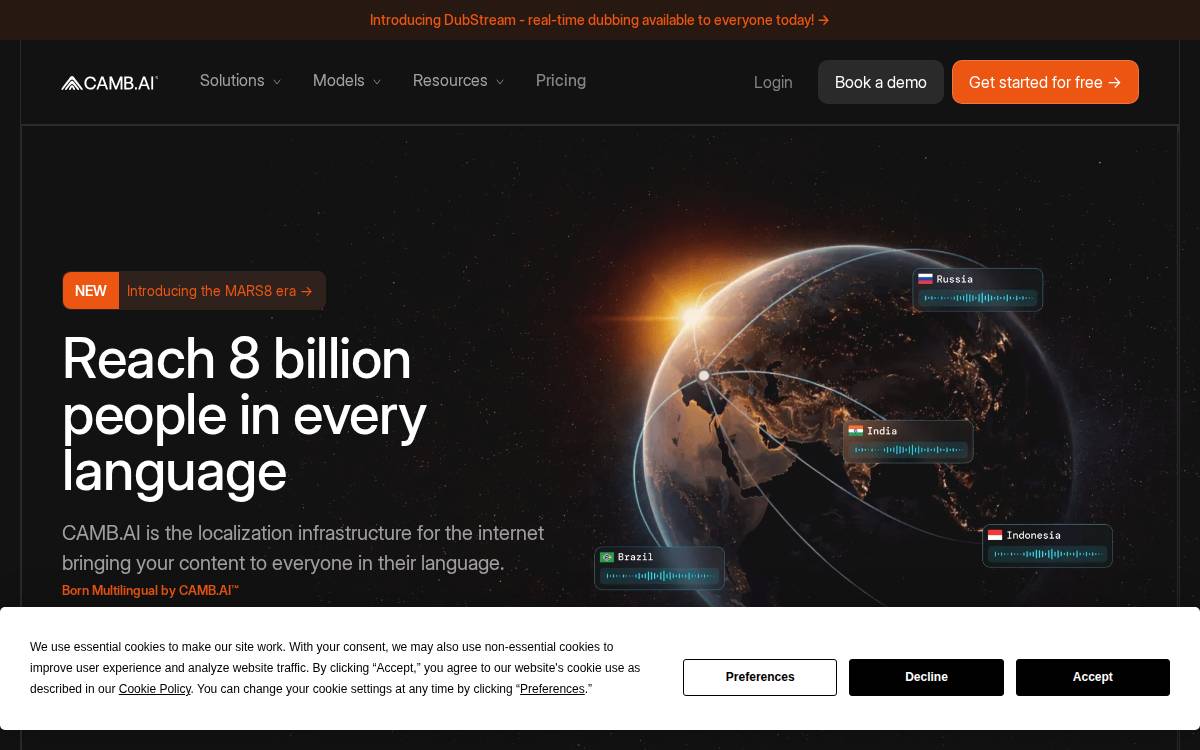
Task: Click Get started for free button
Action: (x=1045, y=82)
